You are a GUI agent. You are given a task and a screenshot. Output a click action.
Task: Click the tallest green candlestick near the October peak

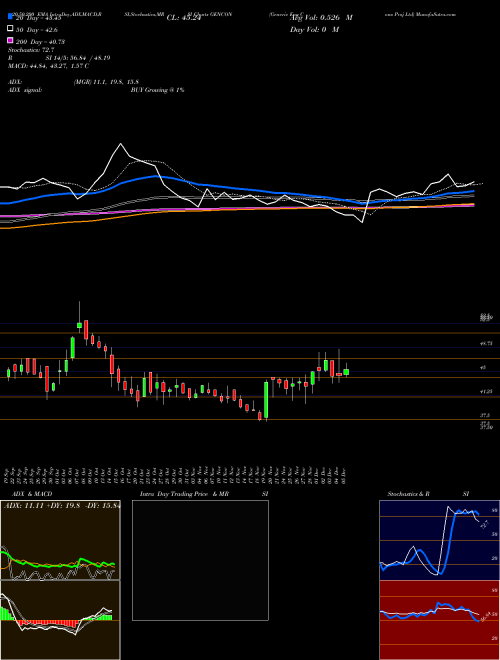pyautogui.click(x=72, y=348)
